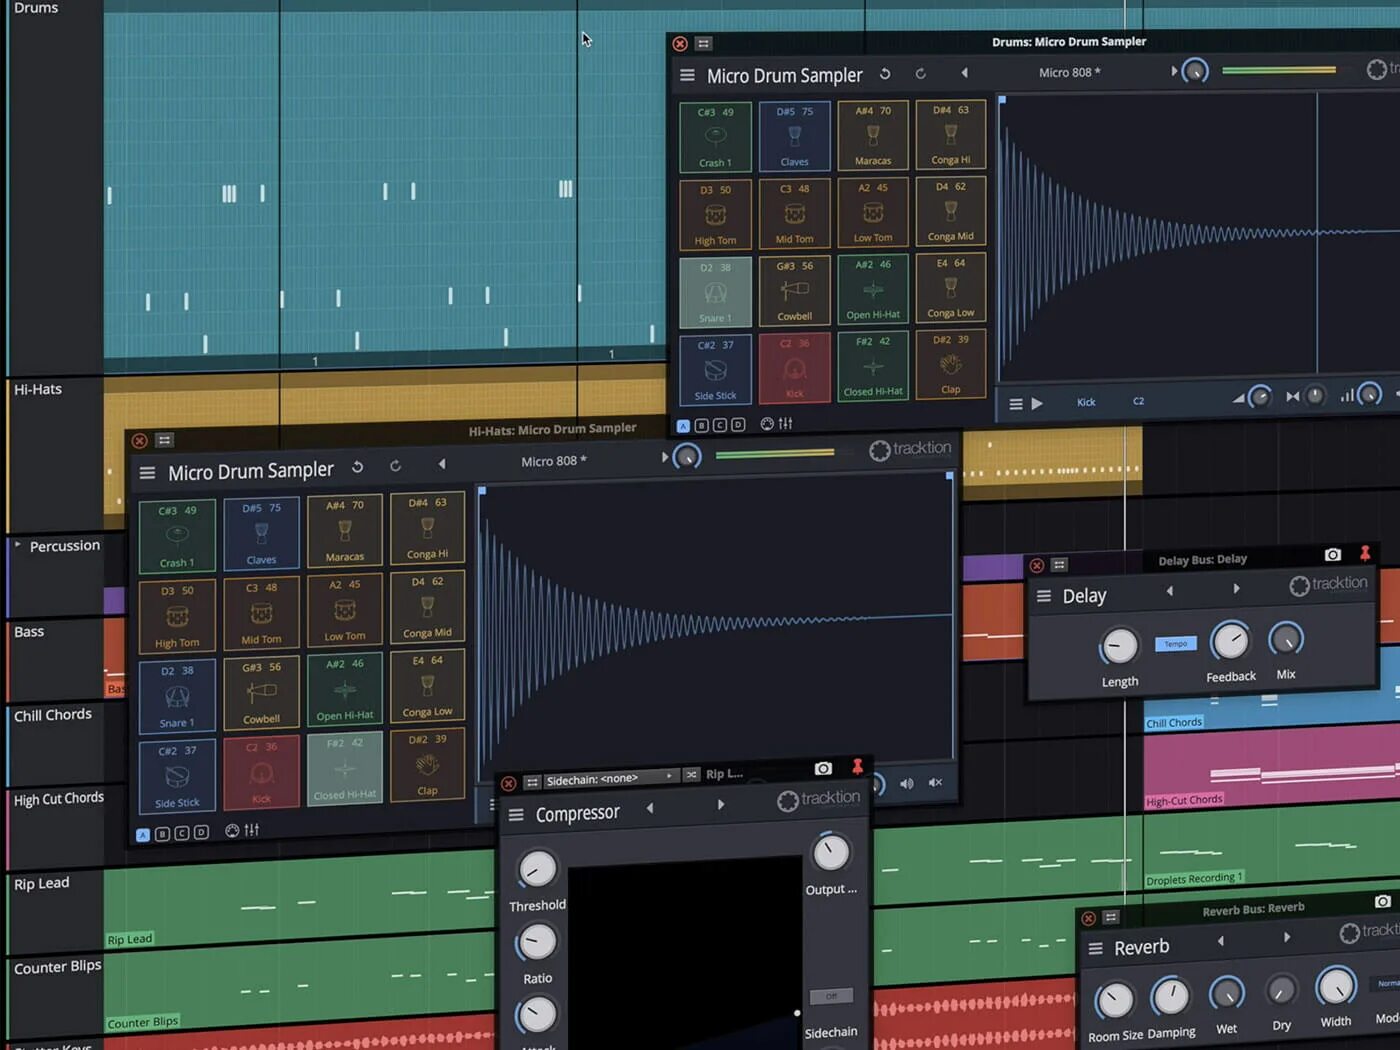
Task: Click the Claves pad in Drums sampler
Action: pyautogui.click(x=794, y=136)
